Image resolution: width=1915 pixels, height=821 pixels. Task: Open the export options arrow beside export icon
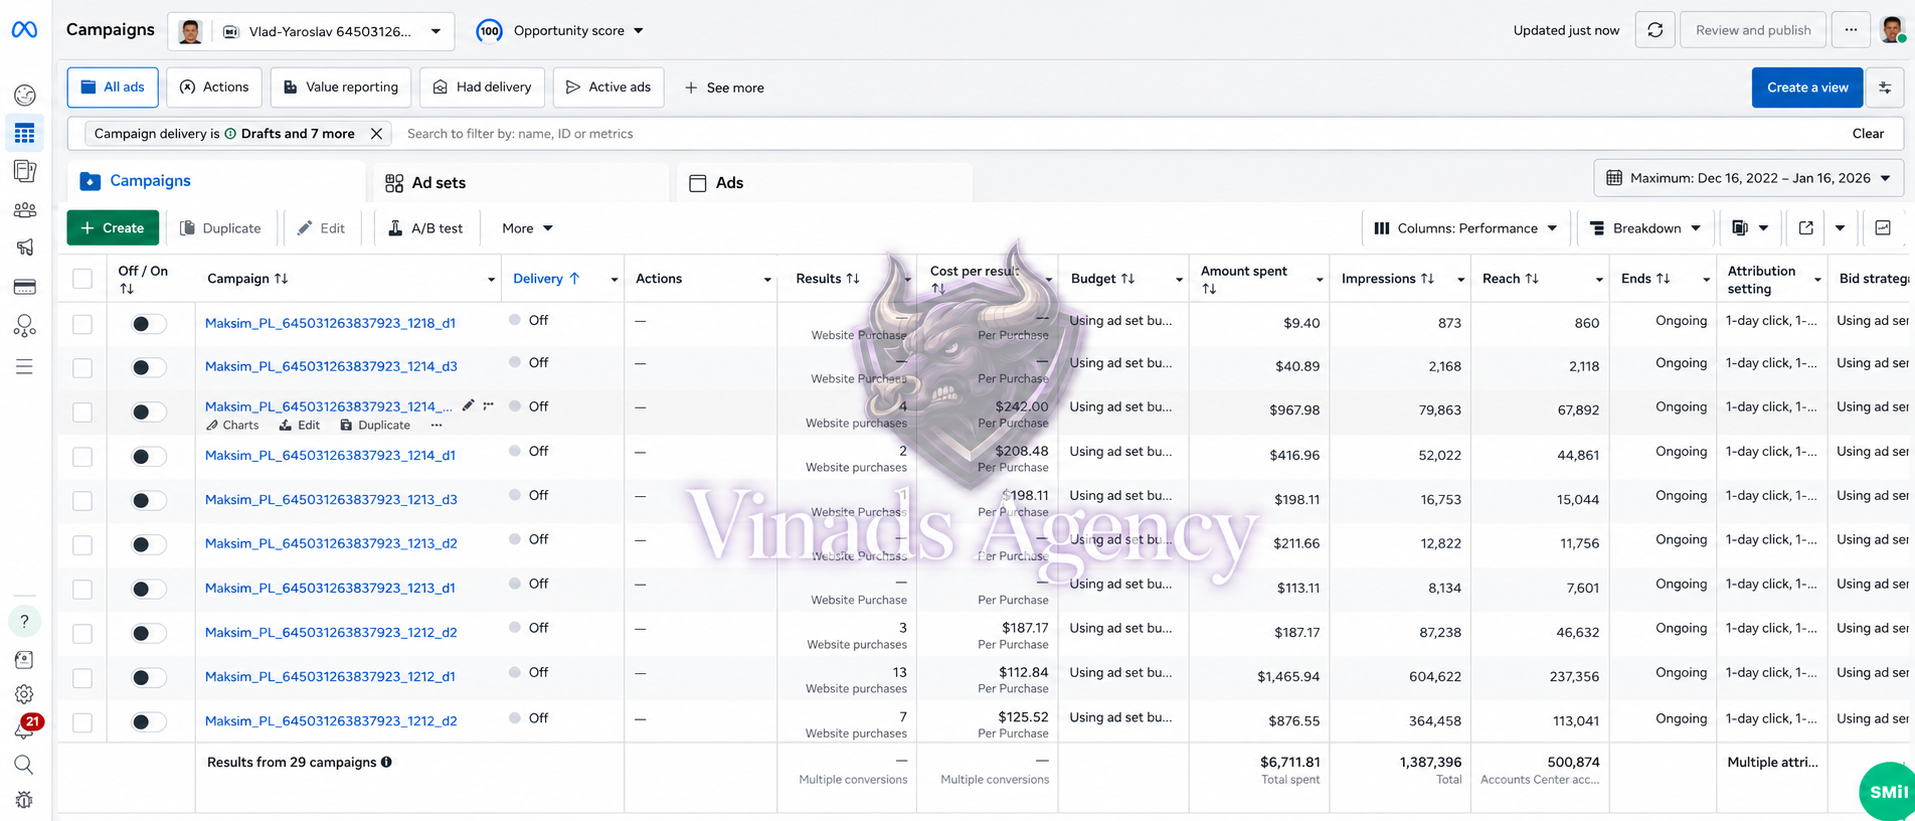1840,228
